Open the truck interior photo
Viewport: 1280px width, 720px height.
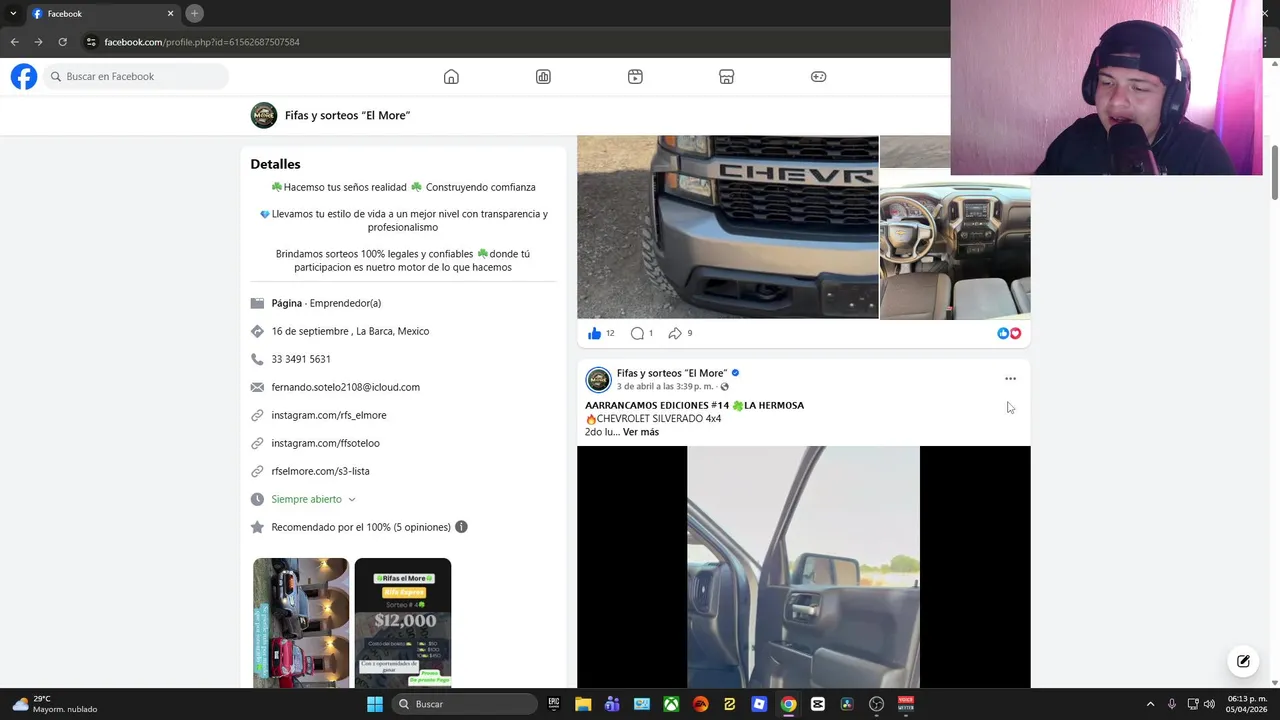pyautogui.click(x=955, y=244)
